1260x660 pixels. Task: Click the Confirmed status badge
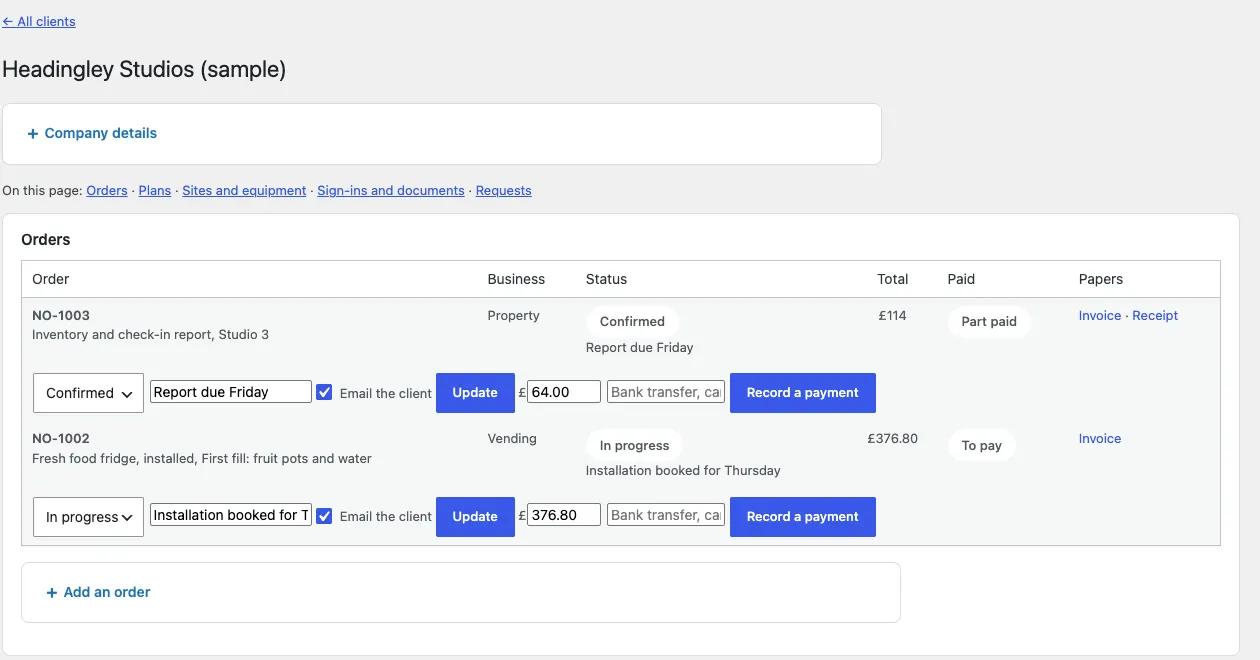pos(632,322)
